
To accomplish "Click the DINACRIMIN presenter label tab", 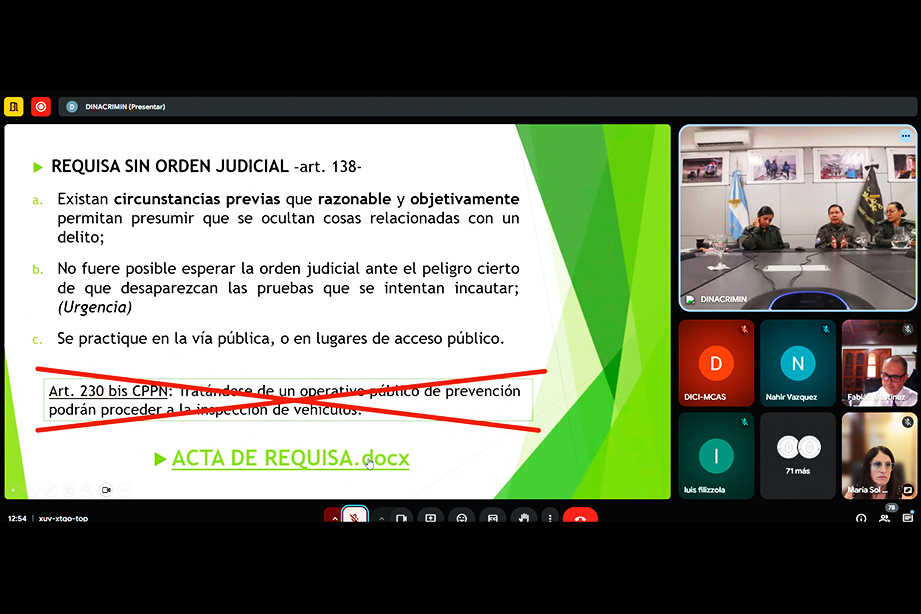I will pyautogui.click(x=116, y=106).
